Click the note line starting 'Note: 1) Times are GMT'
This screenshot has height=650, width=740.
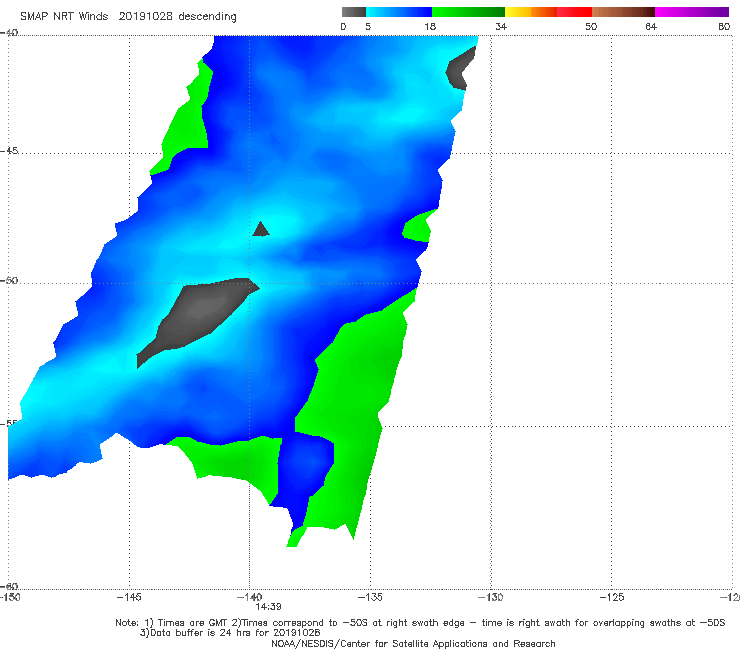tap(420, 623)
